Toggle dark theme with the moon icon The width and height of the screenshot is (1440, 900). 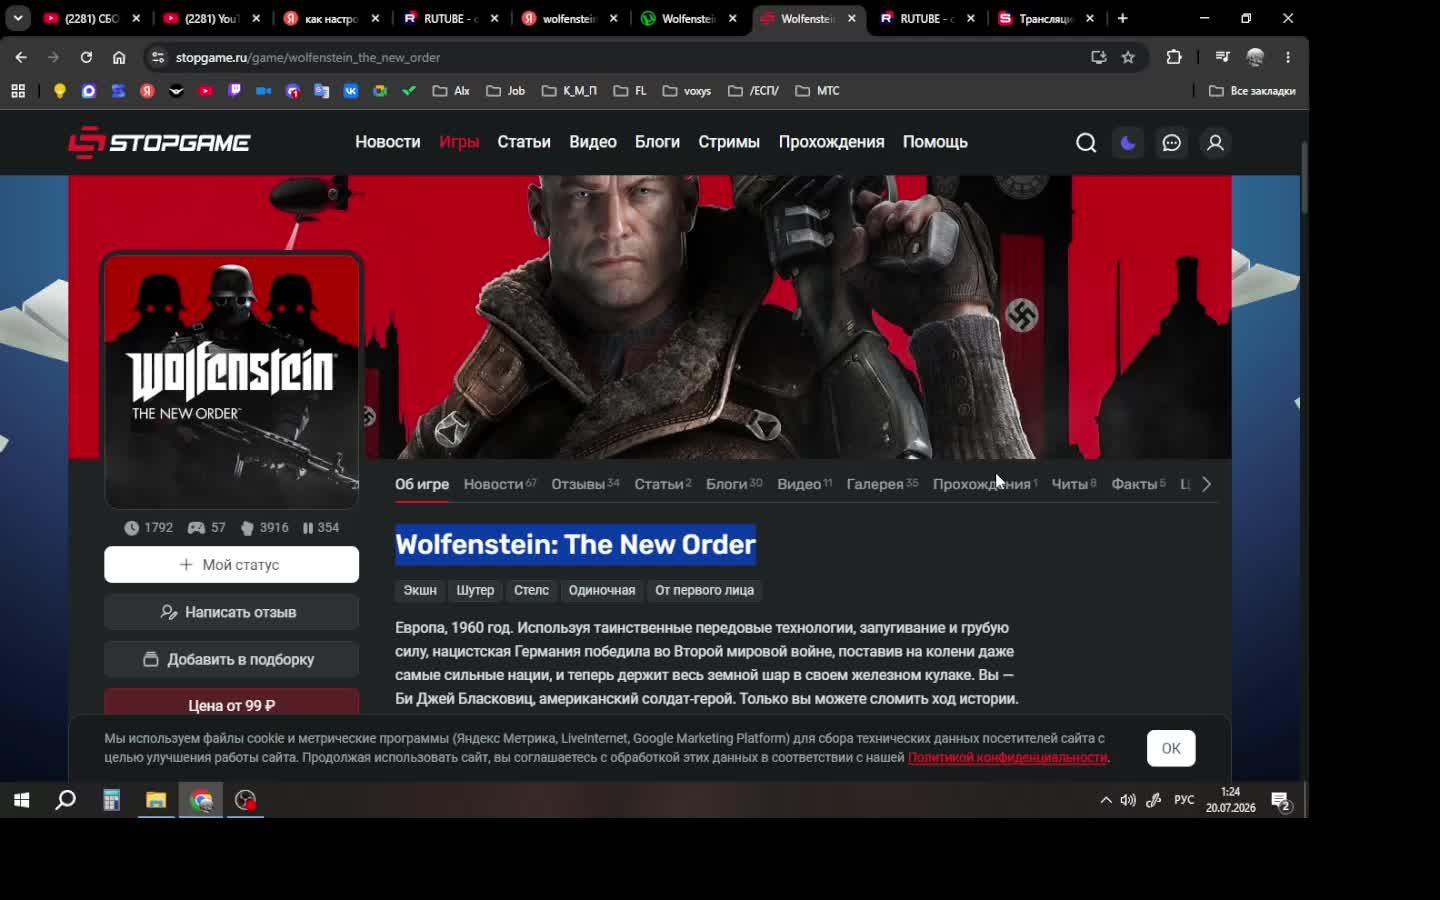[x=1128, y=143]
